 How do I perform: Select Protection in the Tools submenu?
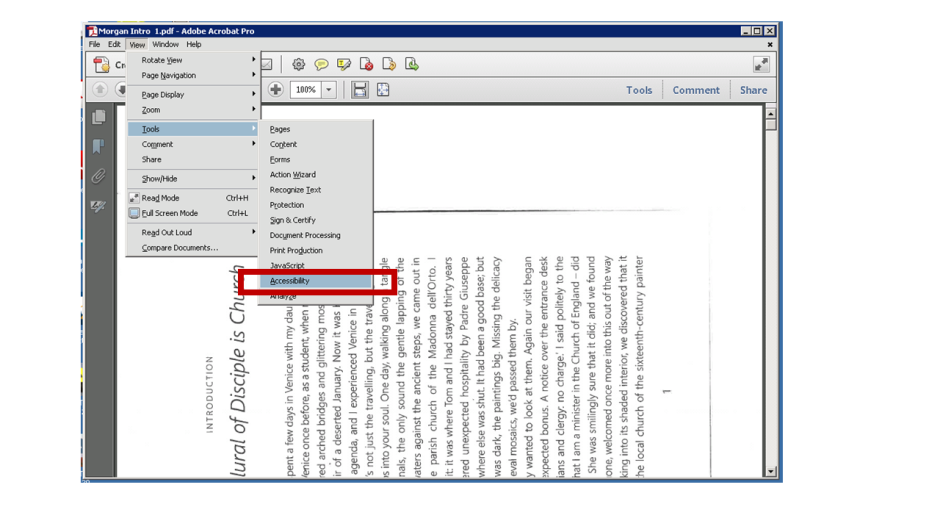pos(316,205)
